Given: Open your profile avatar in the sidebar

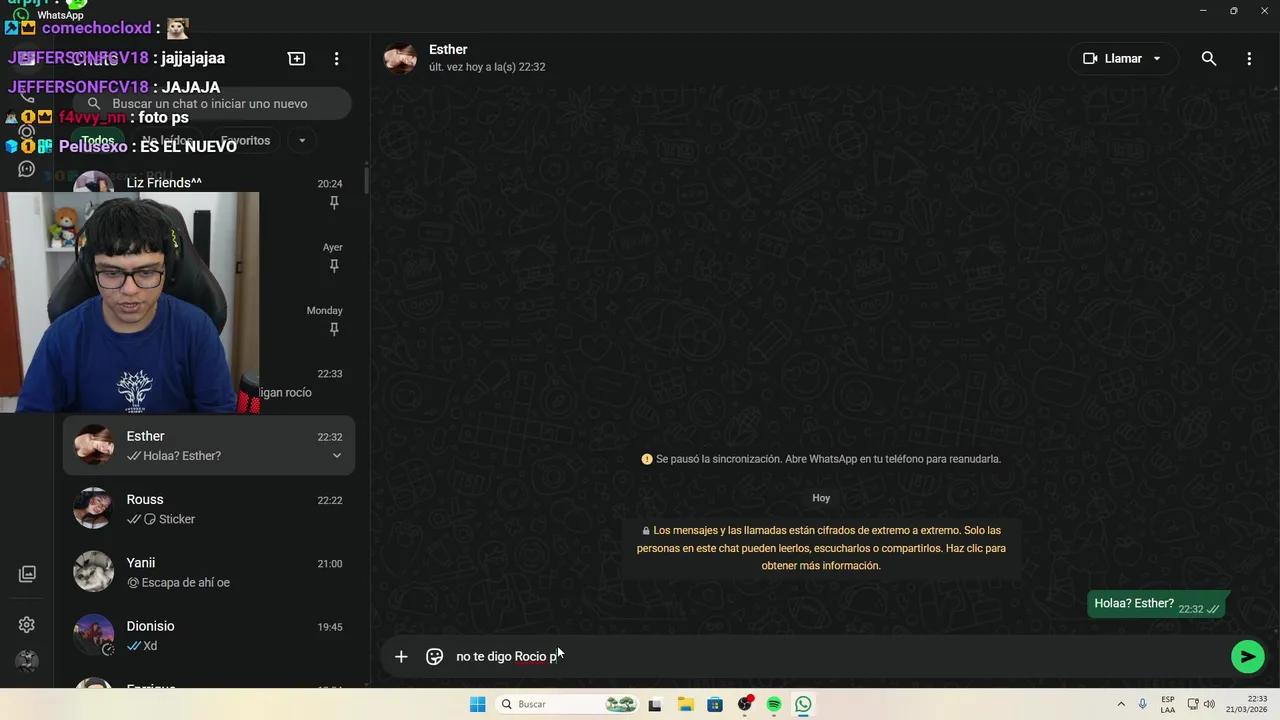Looking at the screenshot, I should pos(27,661).
